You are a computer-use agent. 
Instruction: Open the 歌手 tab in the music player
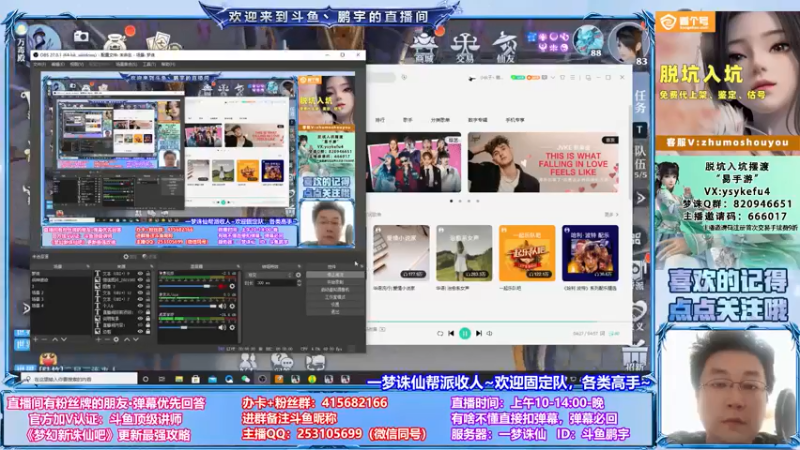(x=407, y=120)
